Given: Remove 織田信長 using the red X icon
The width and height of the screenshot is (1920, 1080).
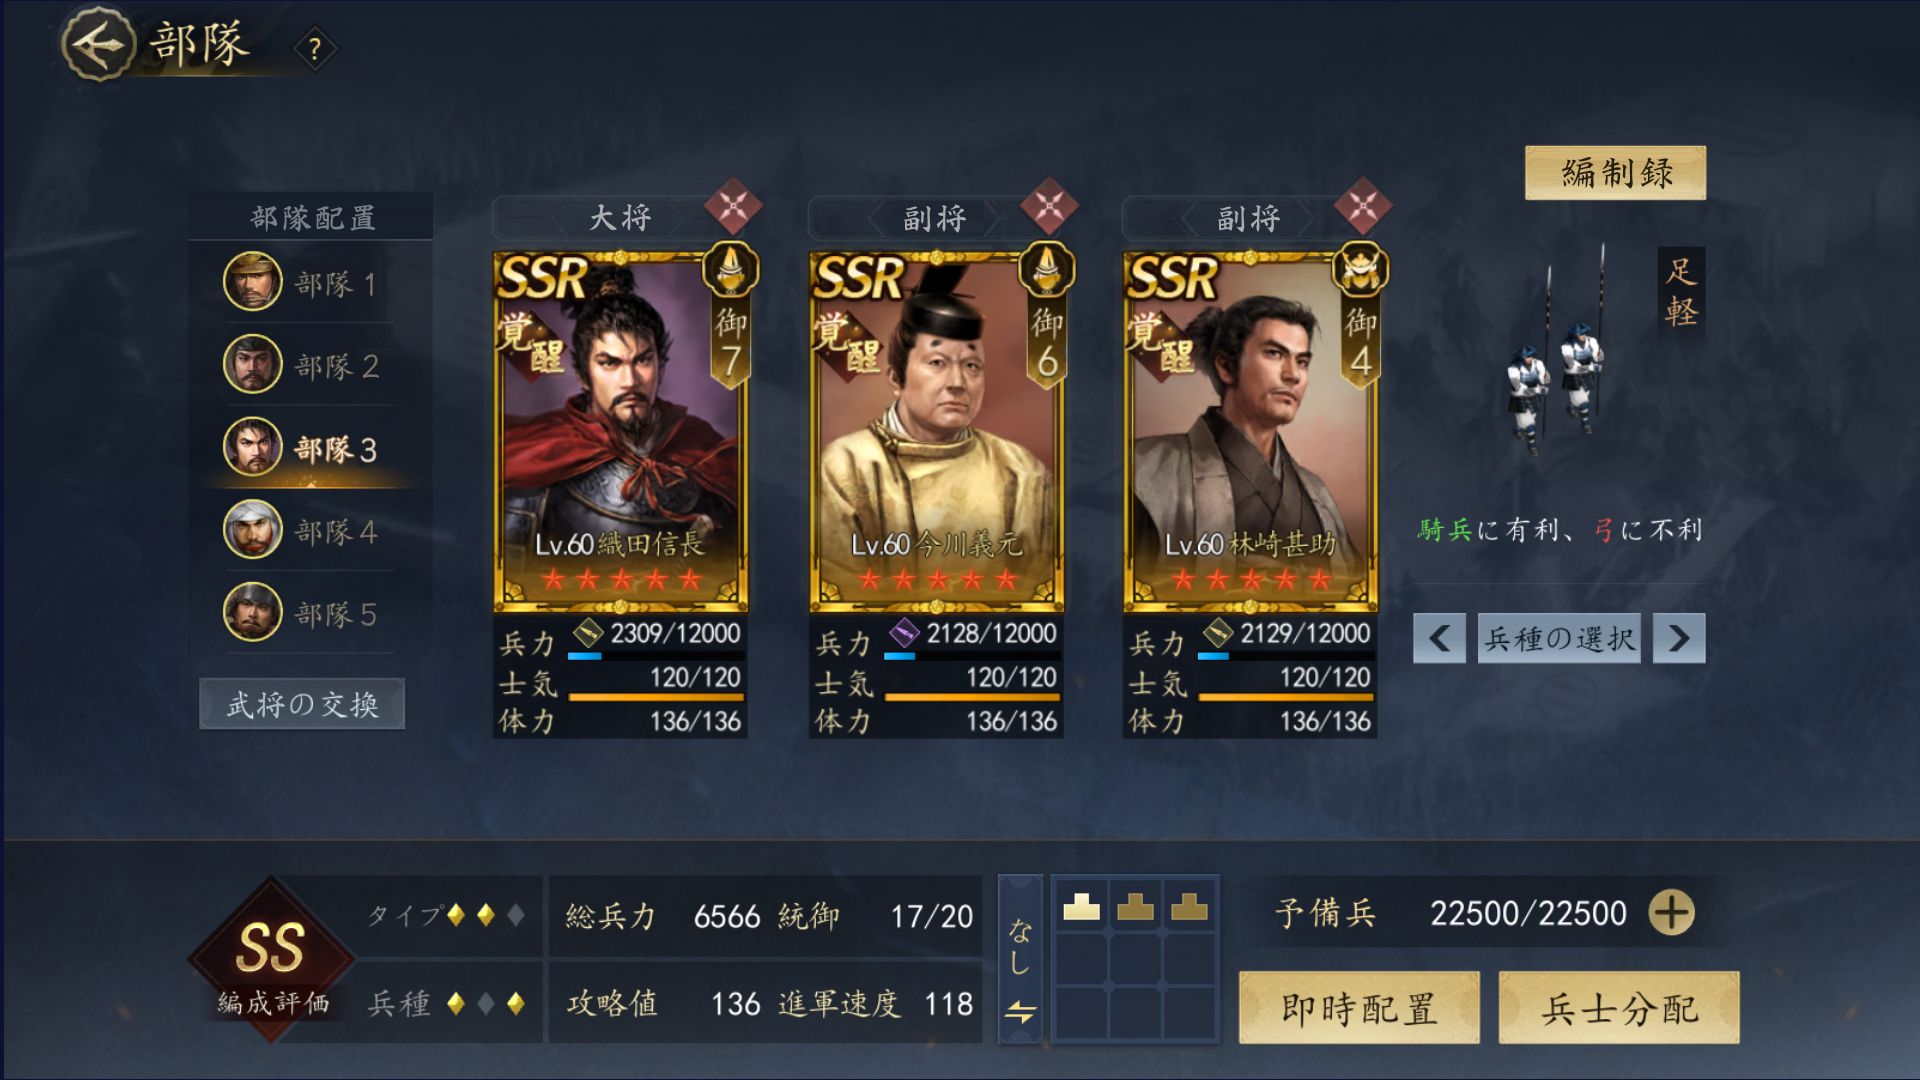Looking at the screenshot, I should coord(733,207).
